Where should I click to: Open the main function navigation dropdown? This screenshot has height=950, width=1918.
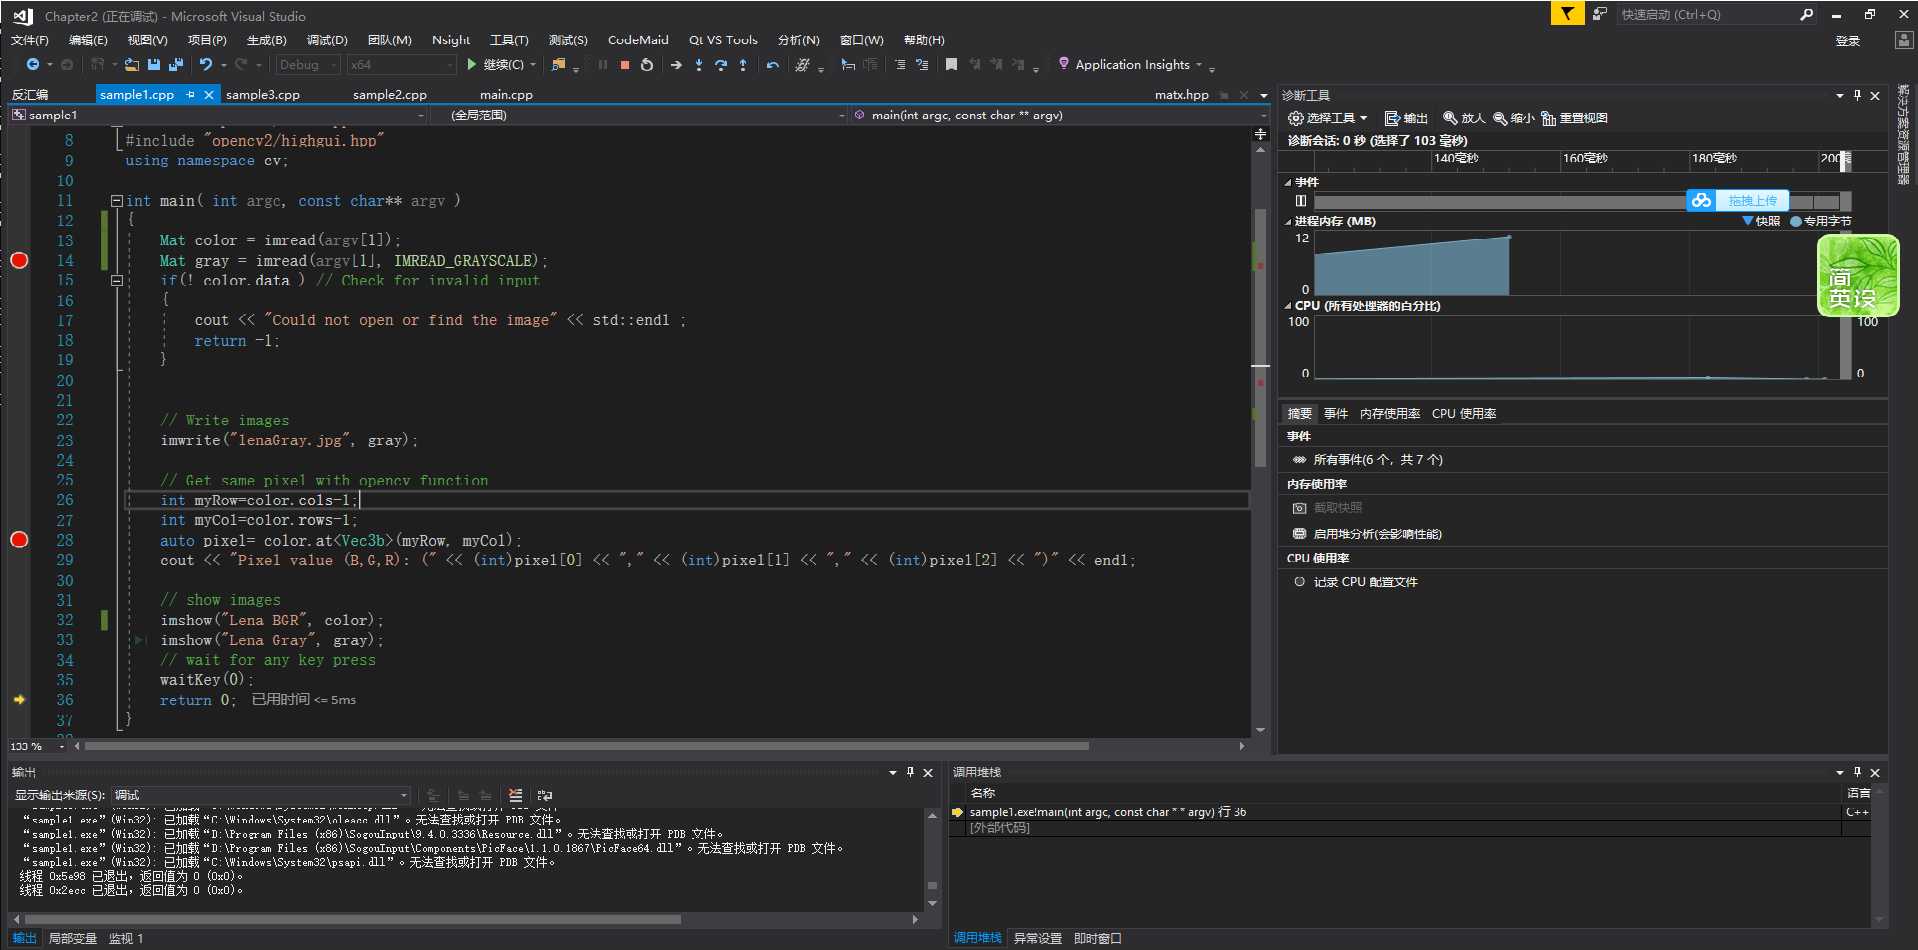coord(1060,115)
